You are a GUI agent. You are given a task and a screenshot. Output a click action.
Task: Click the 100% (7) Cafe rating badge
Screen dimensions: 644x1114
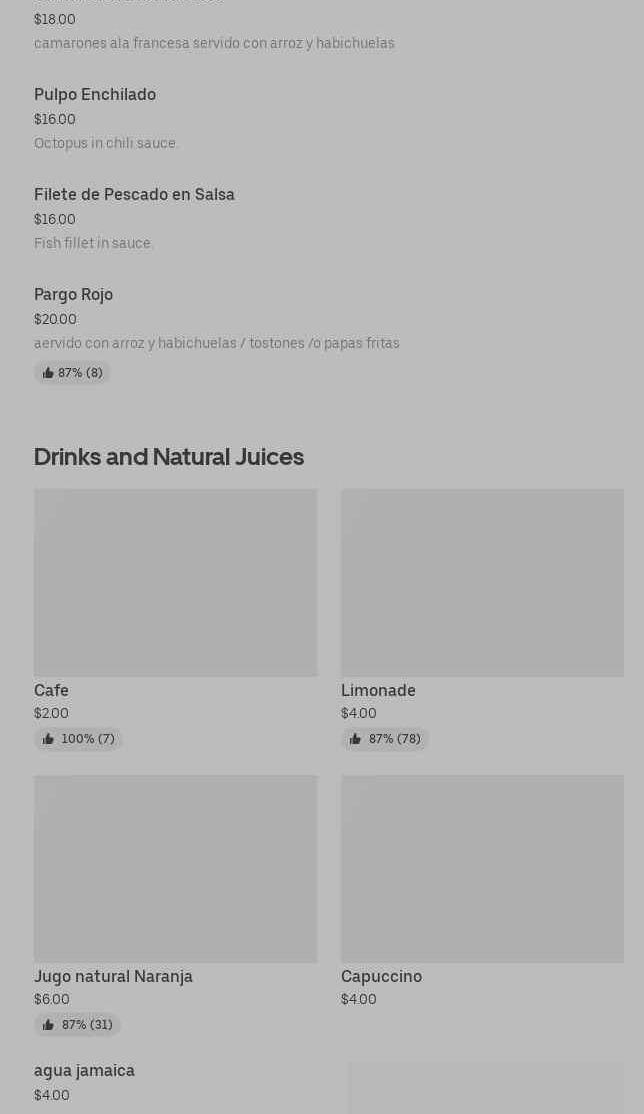[78, 739]
